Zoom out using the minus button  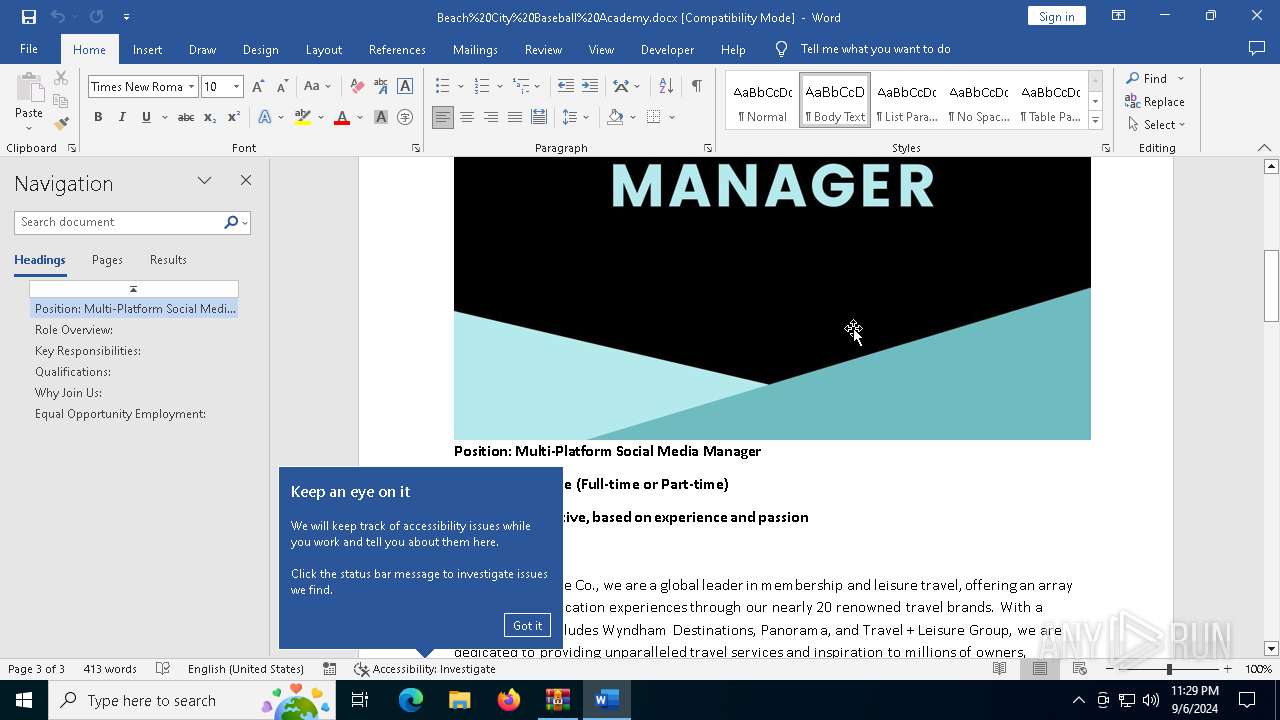(1110, 669)
